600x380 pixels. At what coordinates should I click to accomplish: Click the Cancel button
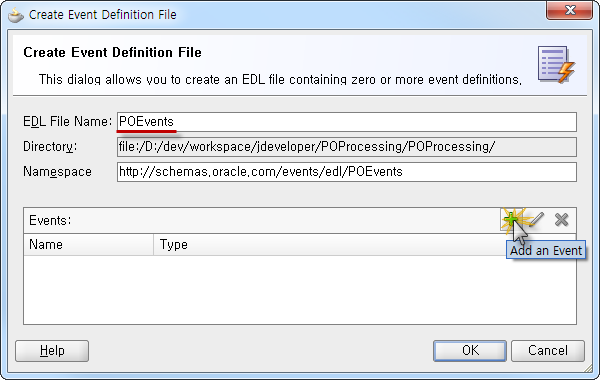548,351
